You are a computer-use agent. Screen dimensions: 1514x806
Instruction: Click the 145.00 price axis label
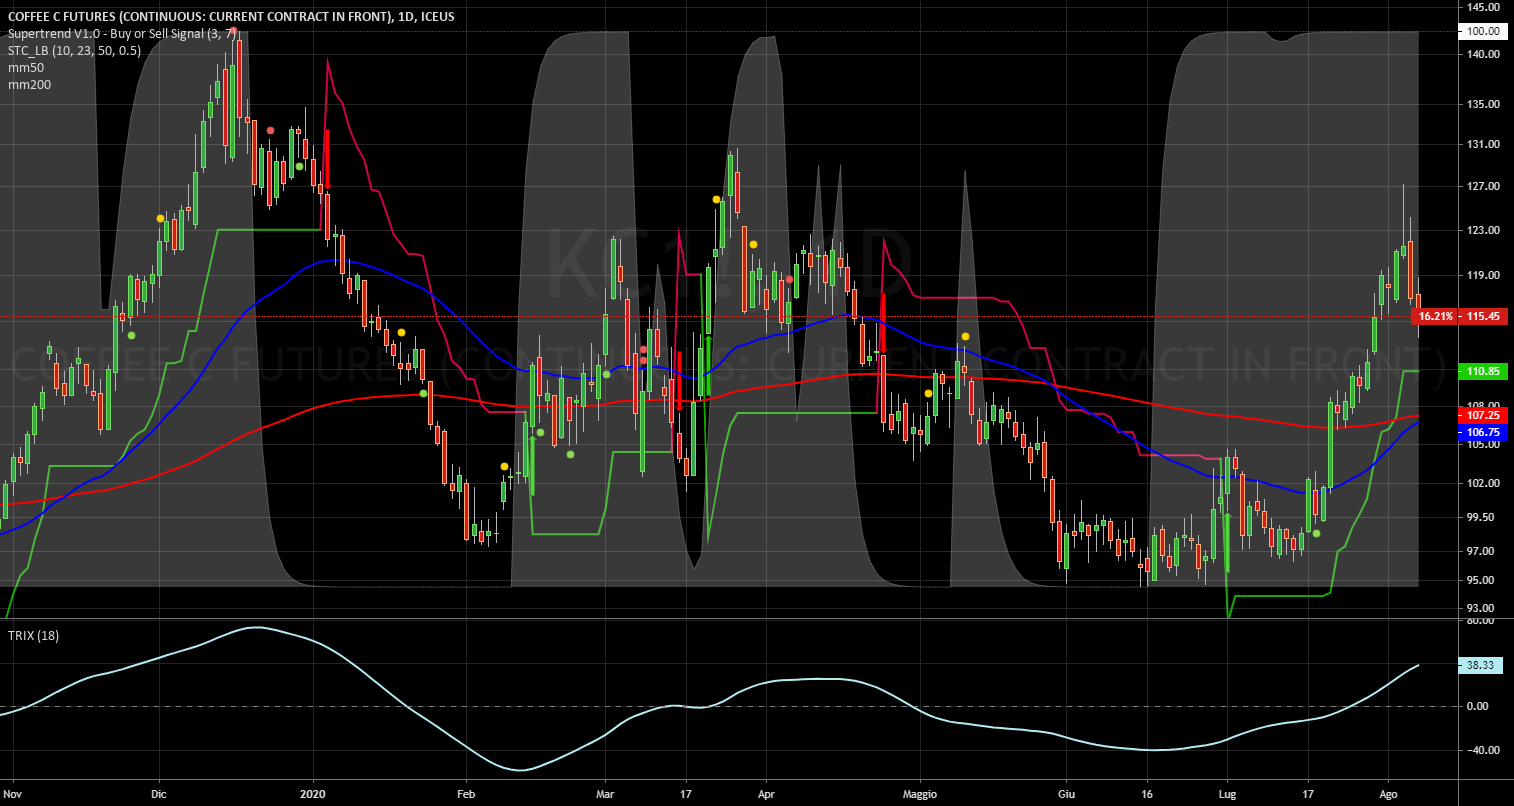point(1484,6)
